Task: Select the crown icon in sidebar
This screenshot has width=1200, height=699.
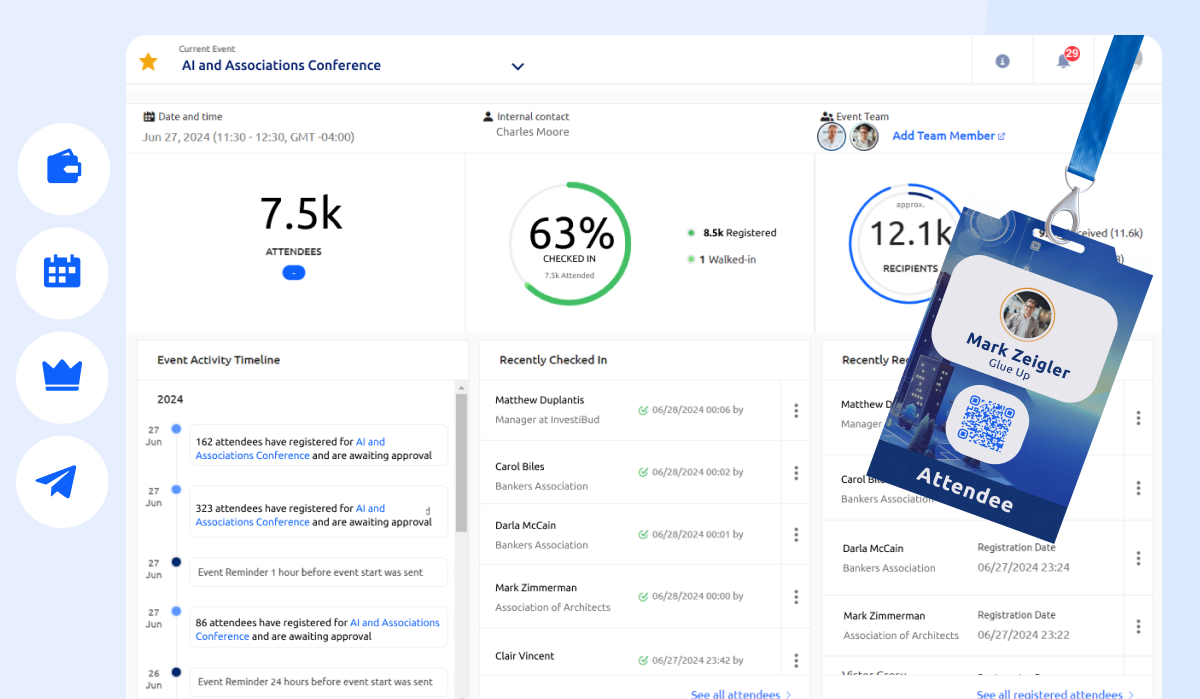Action: tap(63, 376)
